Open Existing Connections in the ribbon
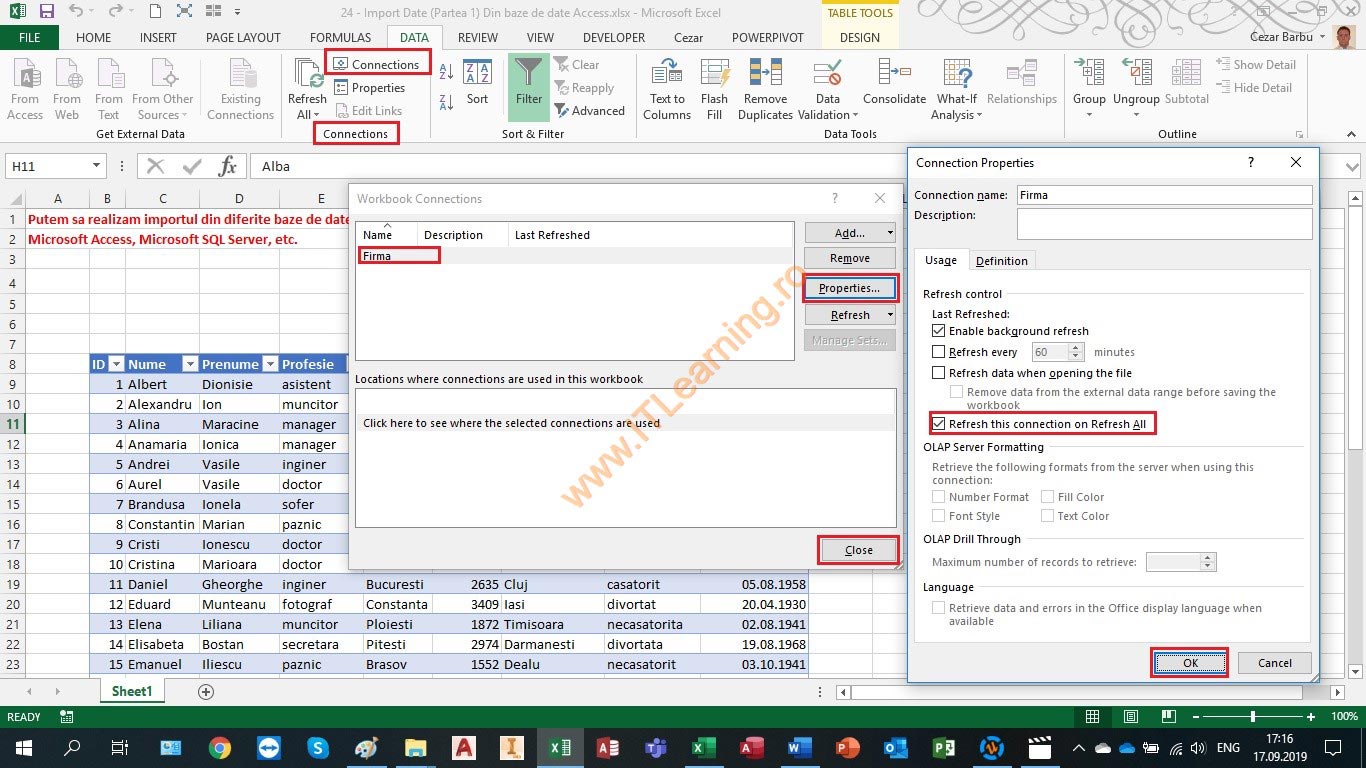The image size is (1366, 768). click(x=240, y=89)
